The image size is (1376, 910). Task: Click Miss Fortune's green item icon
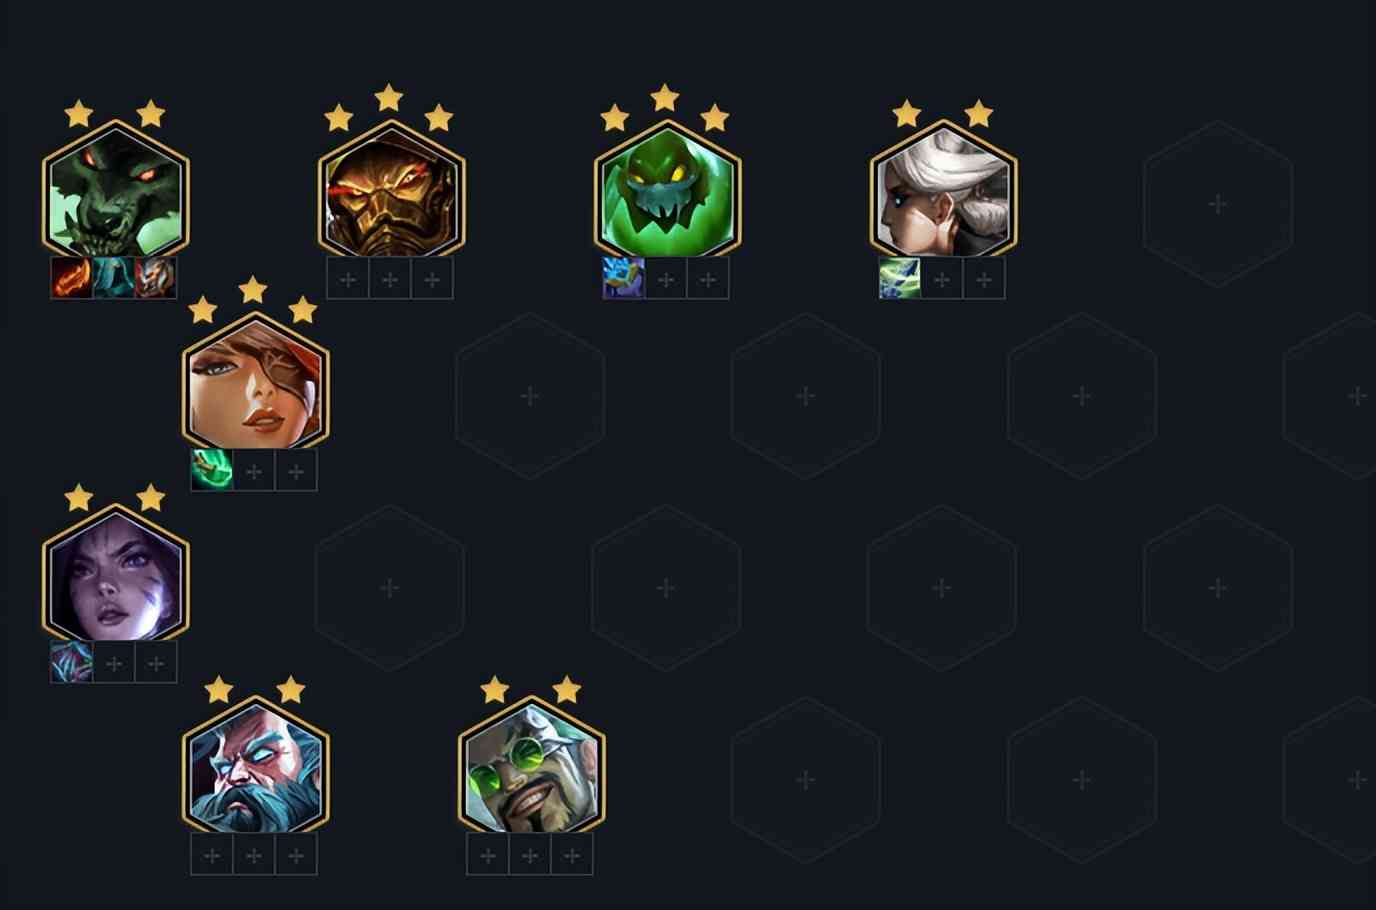pyautogui.click(x=212, y=470)
